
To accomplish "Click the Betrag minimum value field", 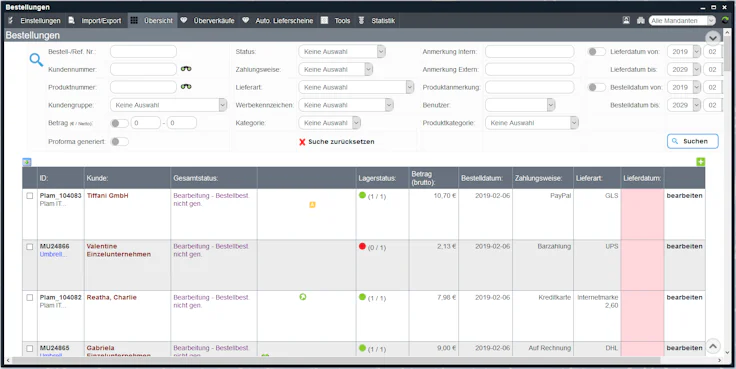I will [x=146, y=123].
